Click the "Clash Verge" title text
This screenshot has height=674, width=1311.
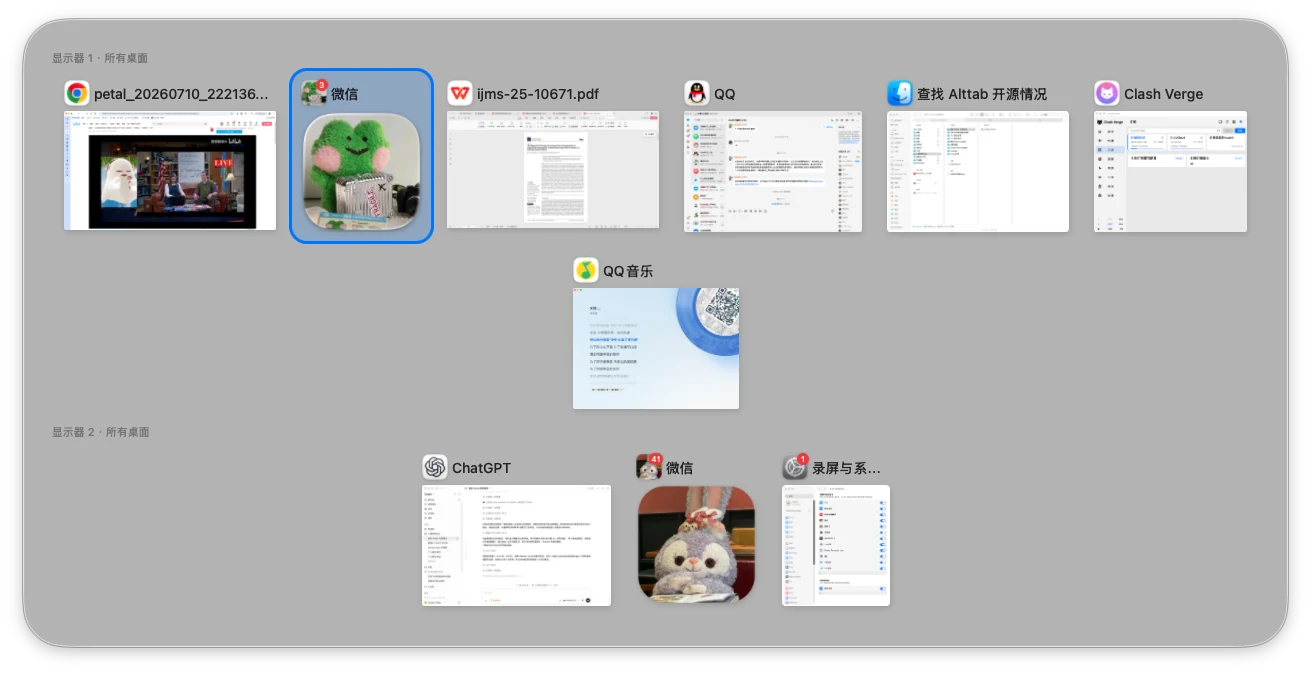(x=1164, y=94)
